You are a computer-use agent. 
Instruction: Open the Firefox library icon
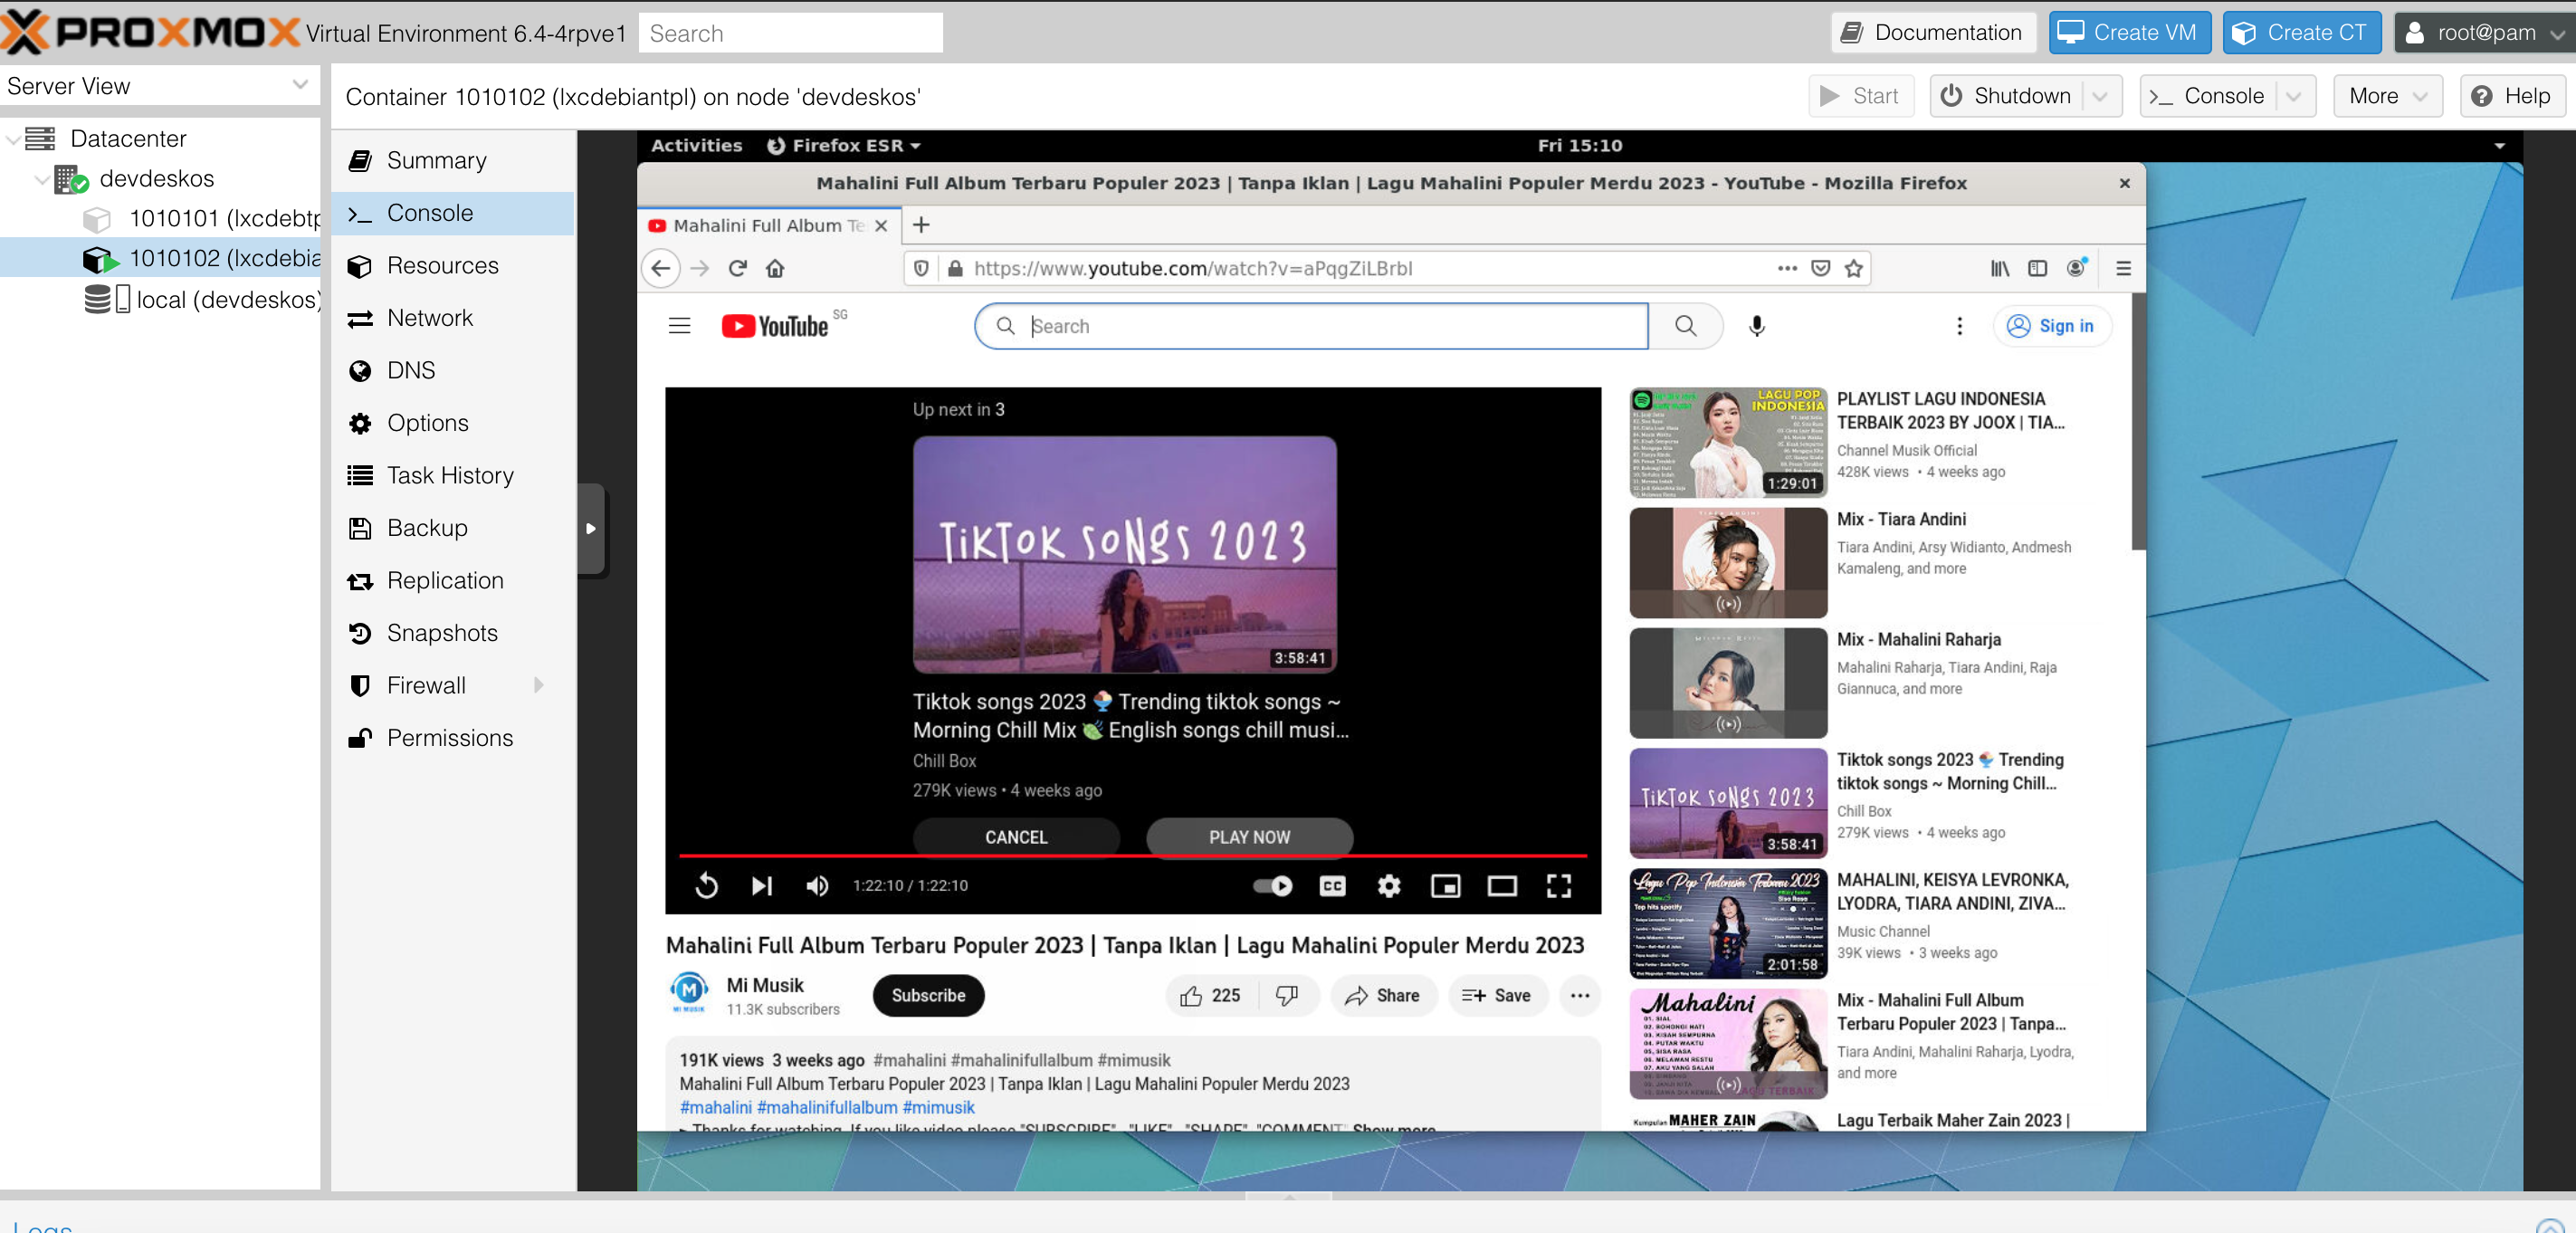pos(1999,268)
